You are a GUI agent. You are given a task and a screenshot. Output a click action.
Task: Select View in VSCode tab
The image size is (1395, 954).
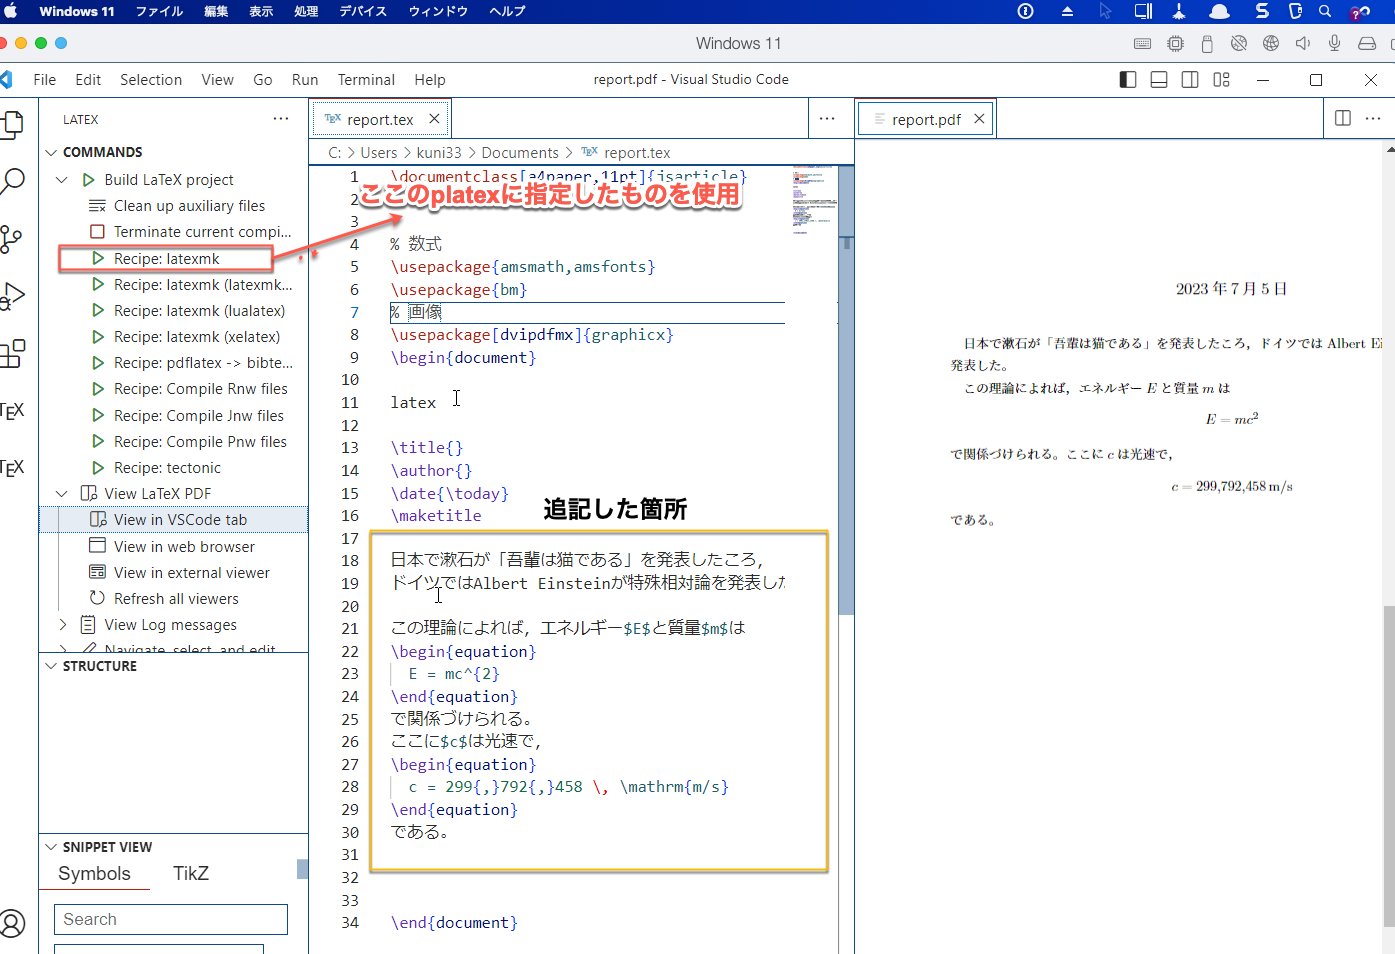pos(174,520)
